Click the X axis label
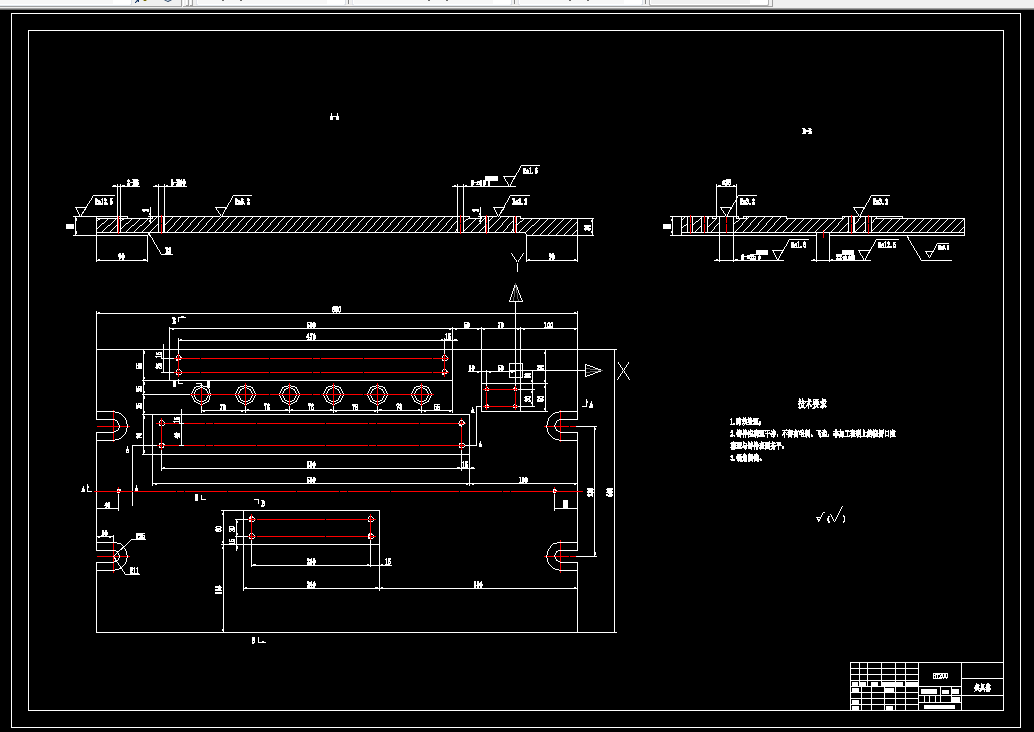The width and height of the screenshot is (1034, 732). (623, 371)
